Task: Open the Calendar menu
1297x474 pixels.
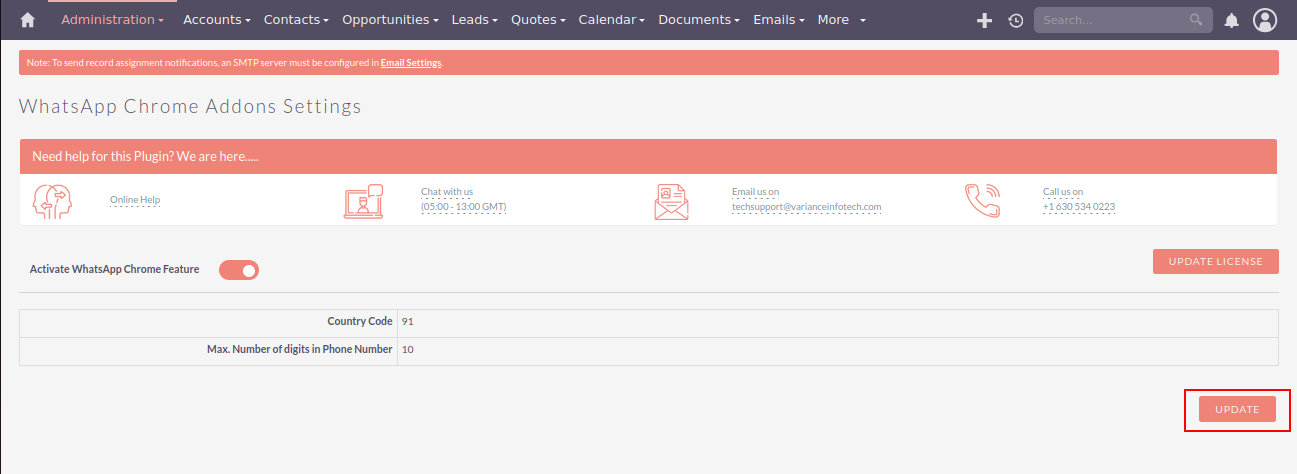Action: pyautogui.click(x=611, y=20)
